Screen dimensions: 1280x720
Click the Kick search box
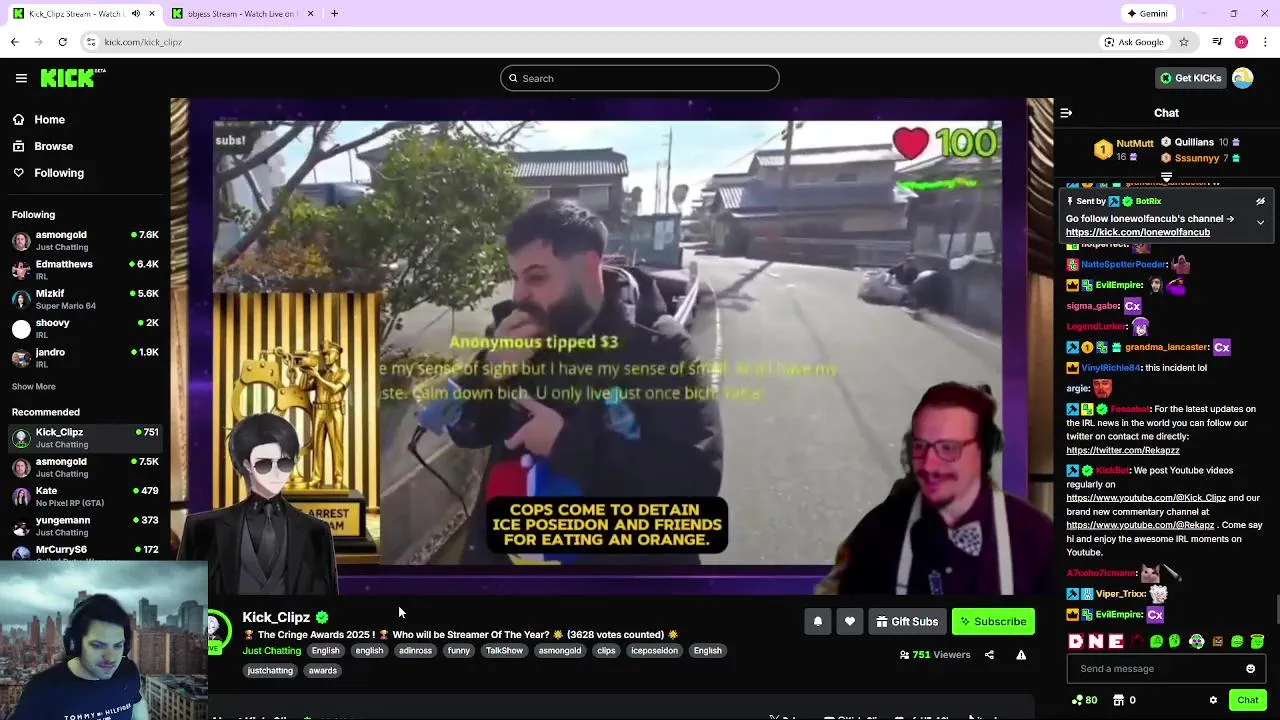pos(640,78)
